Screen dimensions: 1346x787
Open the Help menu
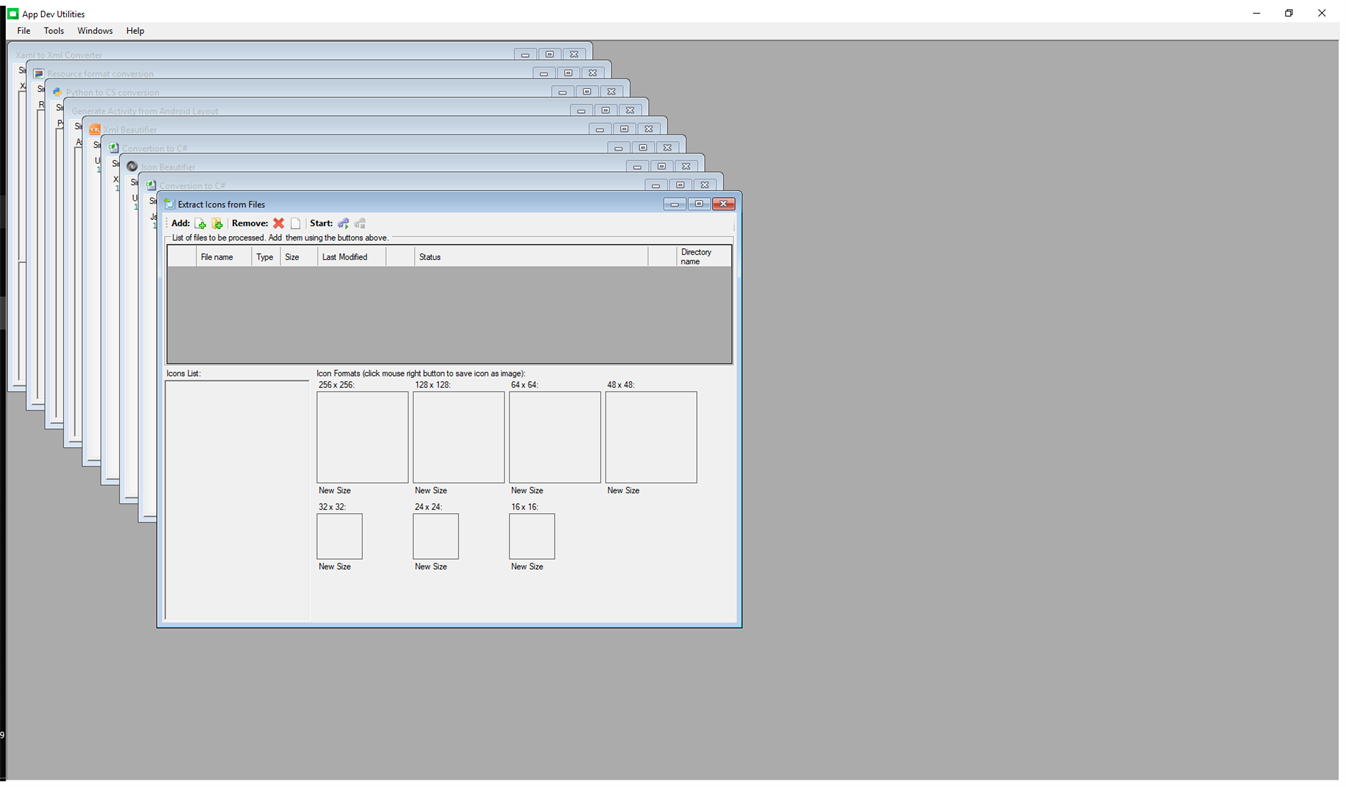(135, 31)
